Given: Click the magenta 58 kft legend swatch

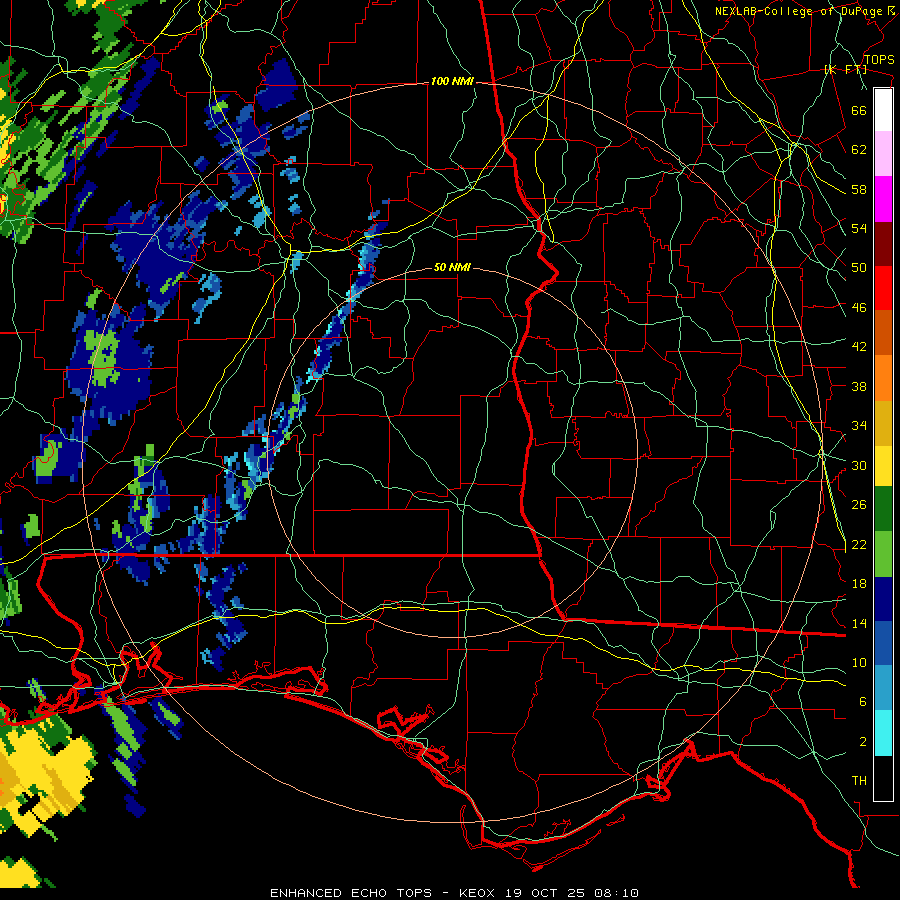Looking at the screenshot, I should point(883,199).
